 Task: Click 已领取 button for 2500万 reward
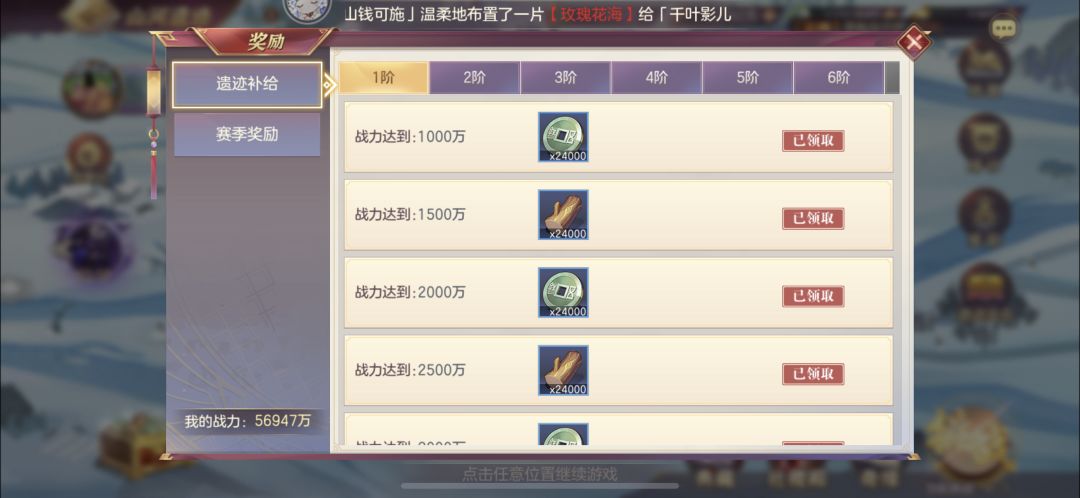813,374
